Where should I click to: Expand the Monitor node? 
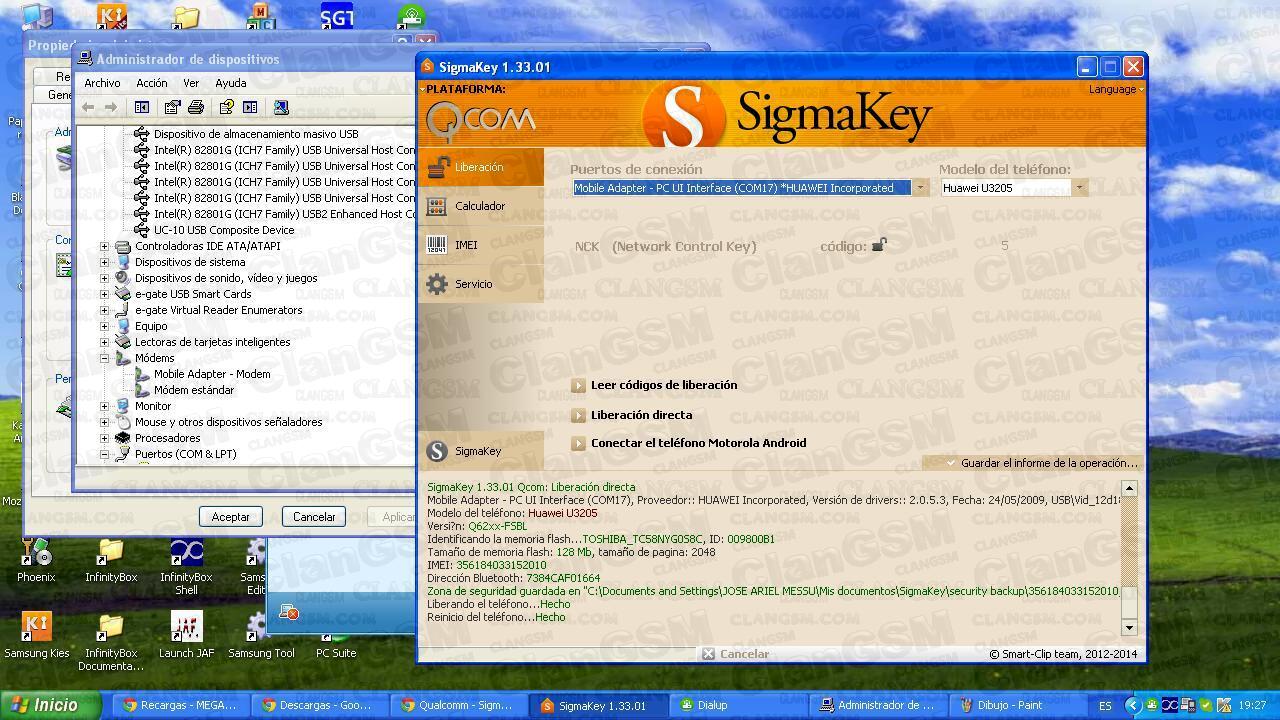coord(104,406)
